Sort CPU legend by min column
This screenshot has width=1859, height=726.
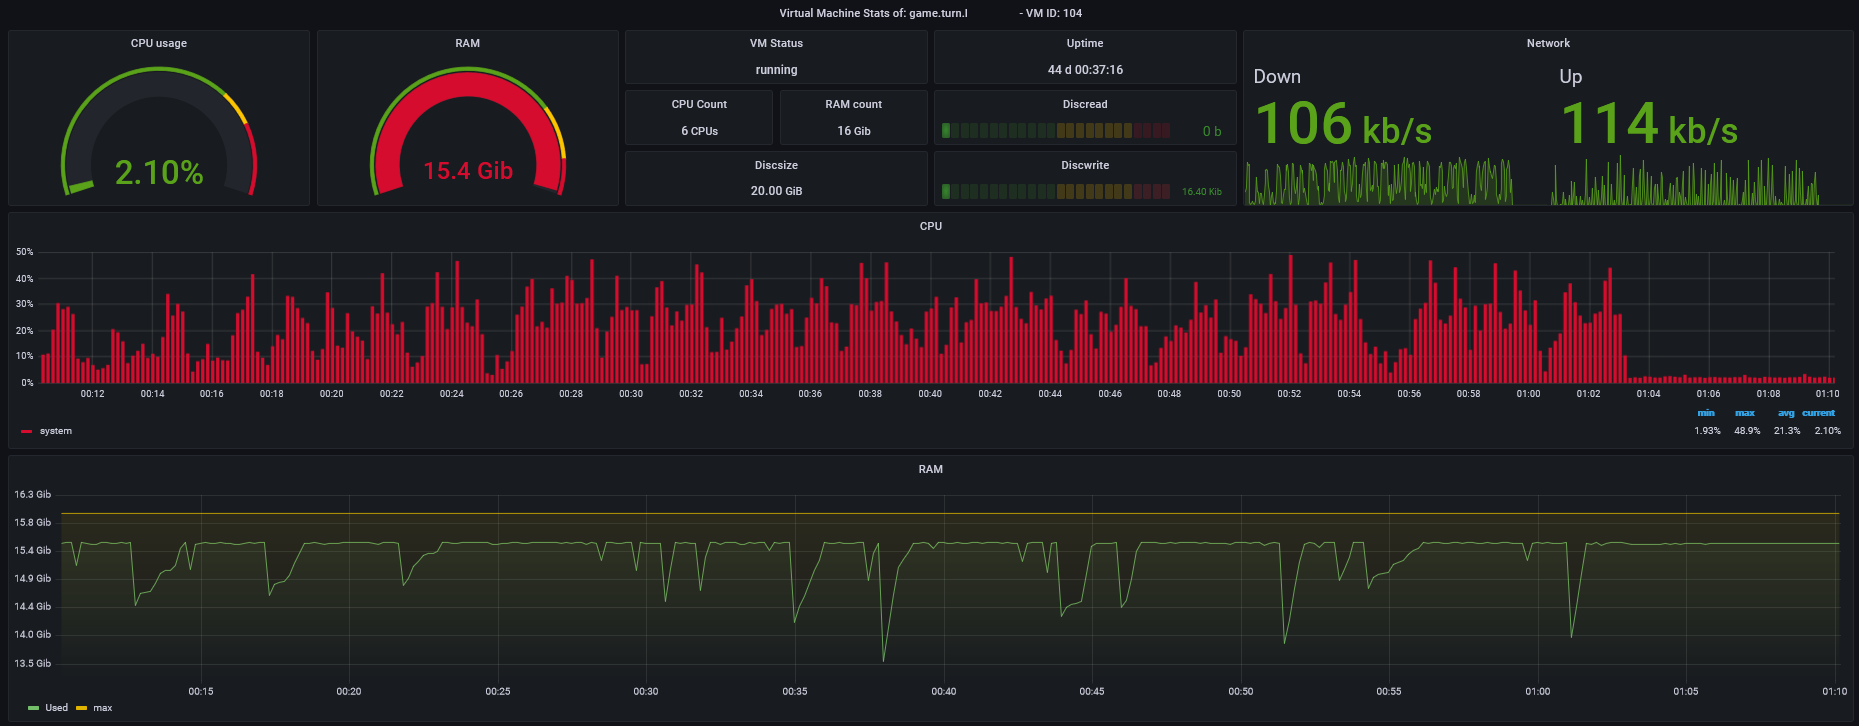click(x=1706, y=413)
